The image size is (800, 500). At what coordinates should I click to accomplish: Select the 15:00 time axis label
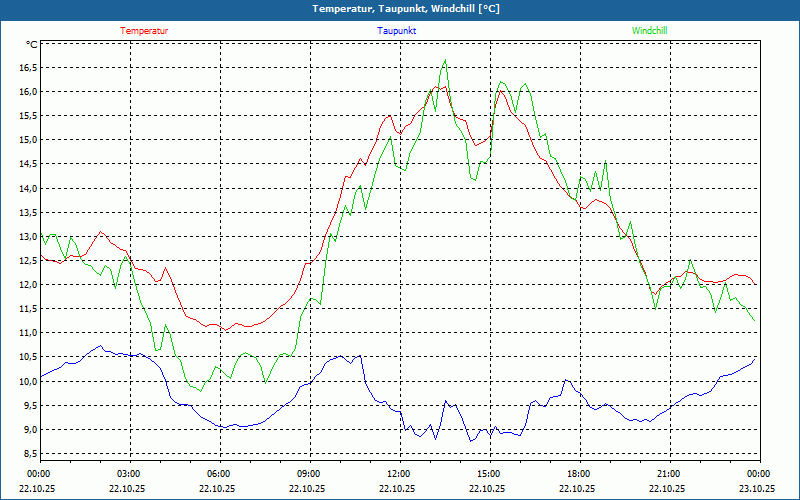pyautogui.click(x=488, y=474)
